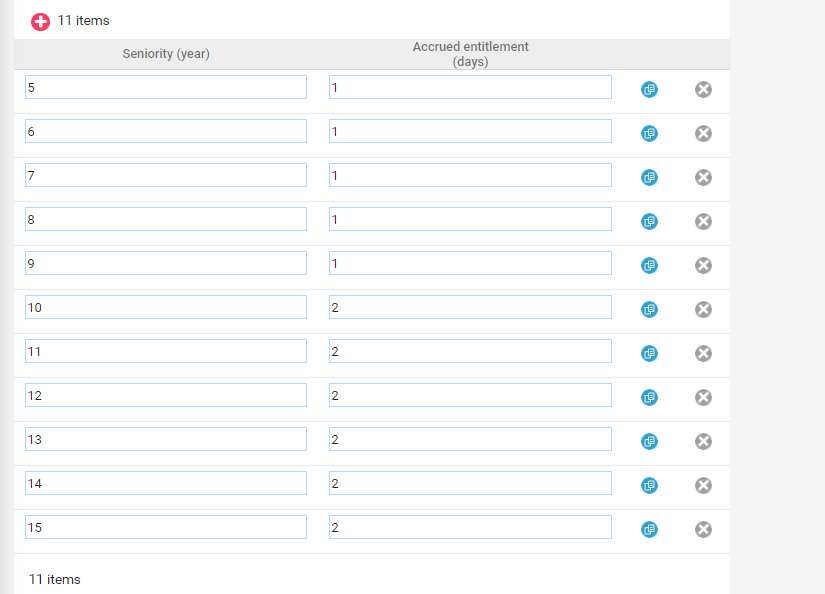Select the seniority field containing 7
825x594 pixels.
tap(166, 175)
